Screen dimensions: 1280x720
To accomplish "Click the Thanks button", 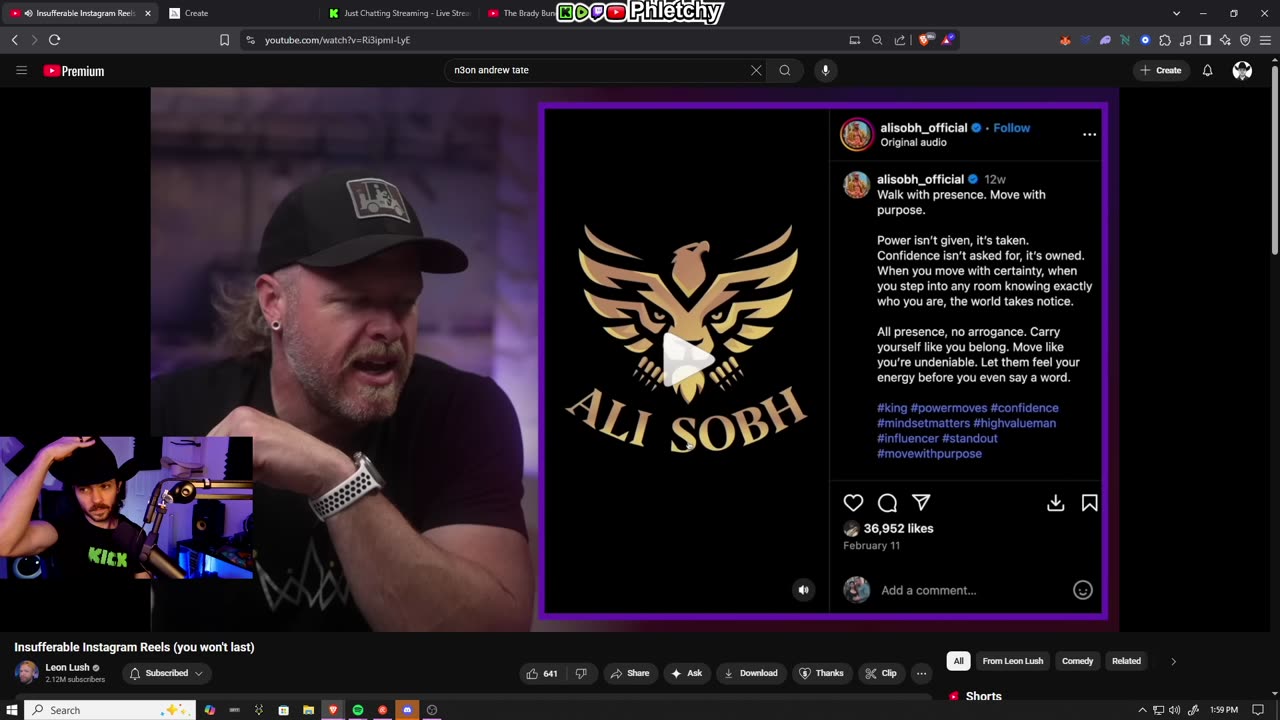I will pos(821,673).
